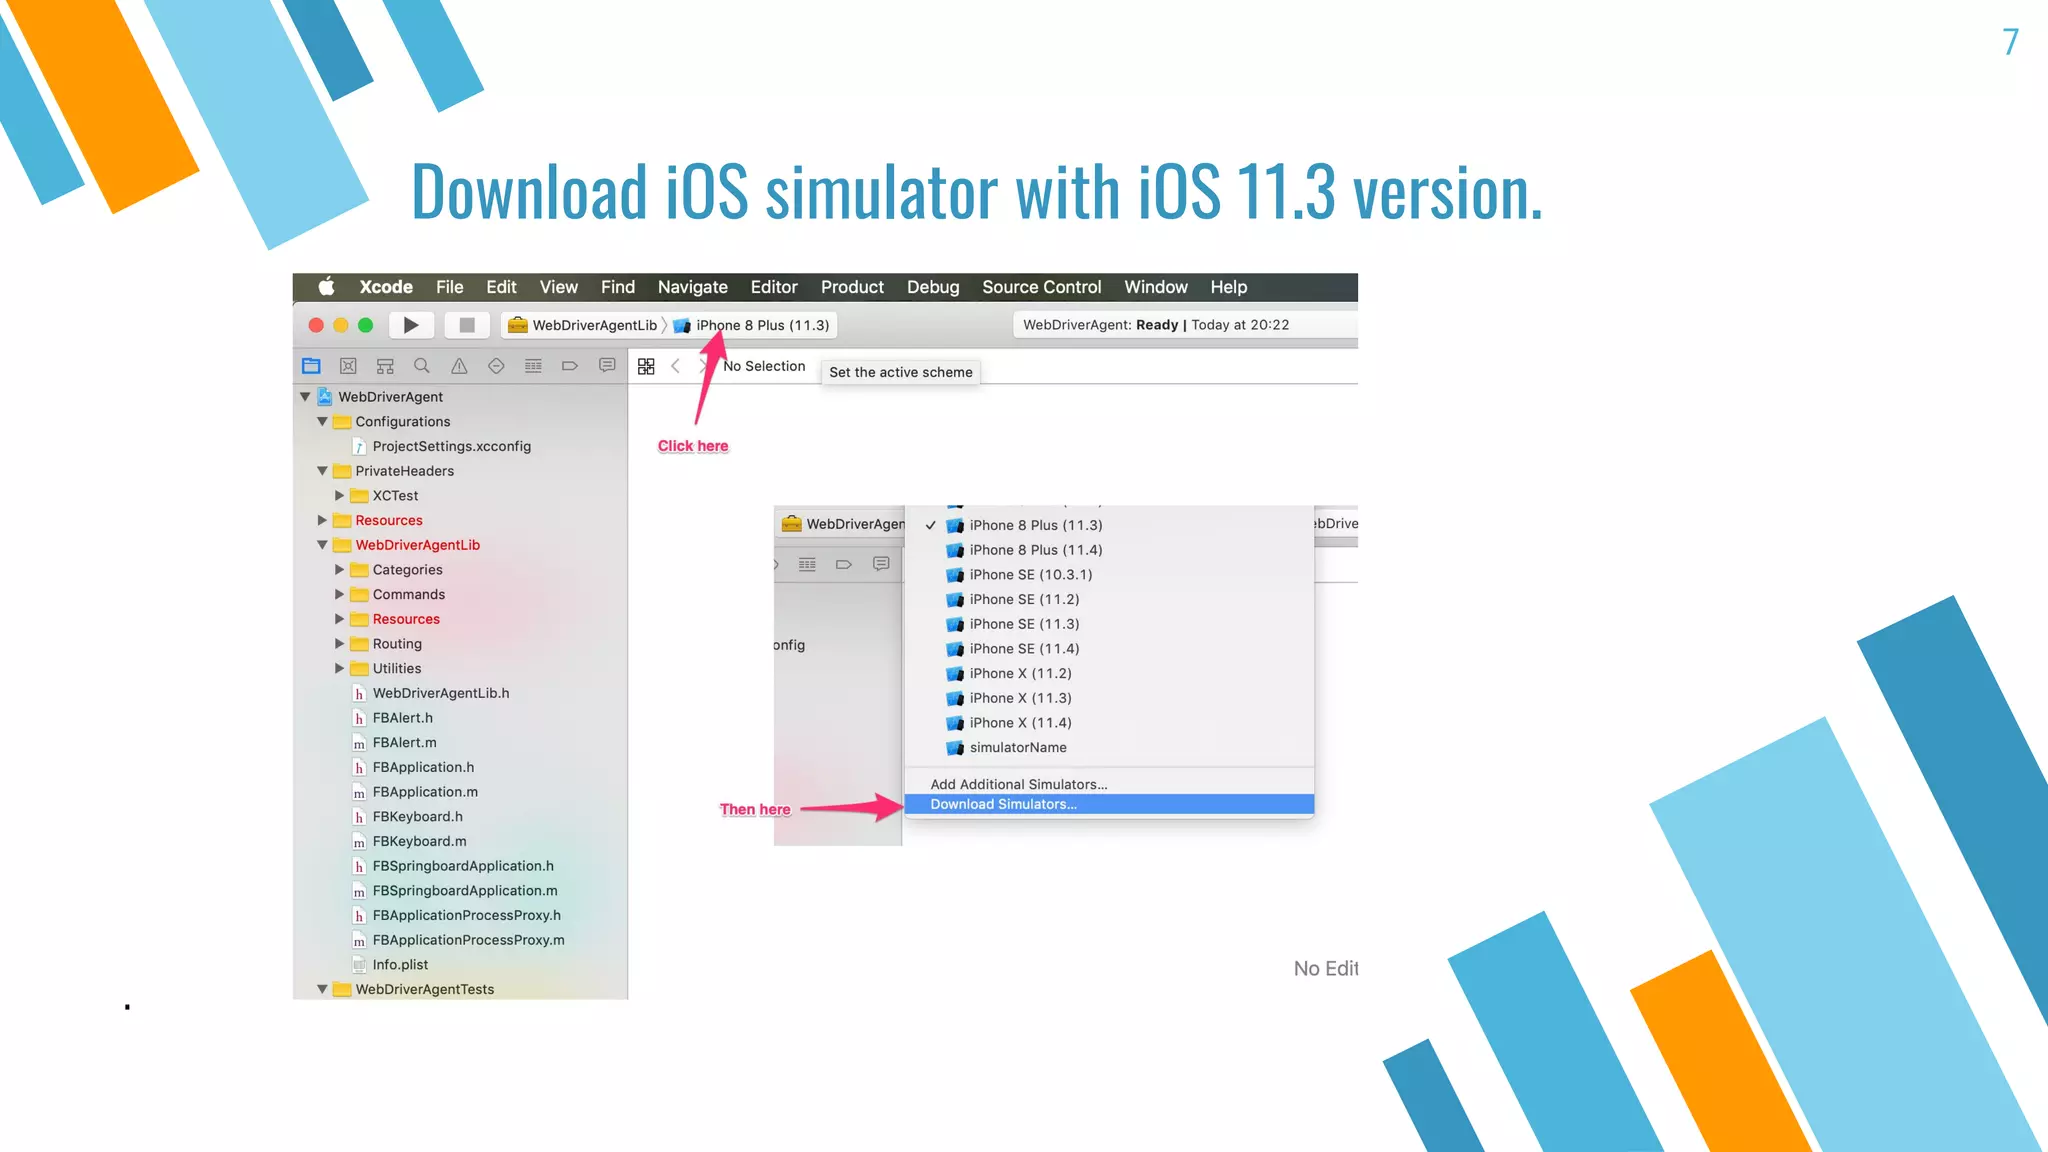Screen dimensions: 2048x1152
Task: Show the Issue navigator warning icon
Action: click(459, 366)
